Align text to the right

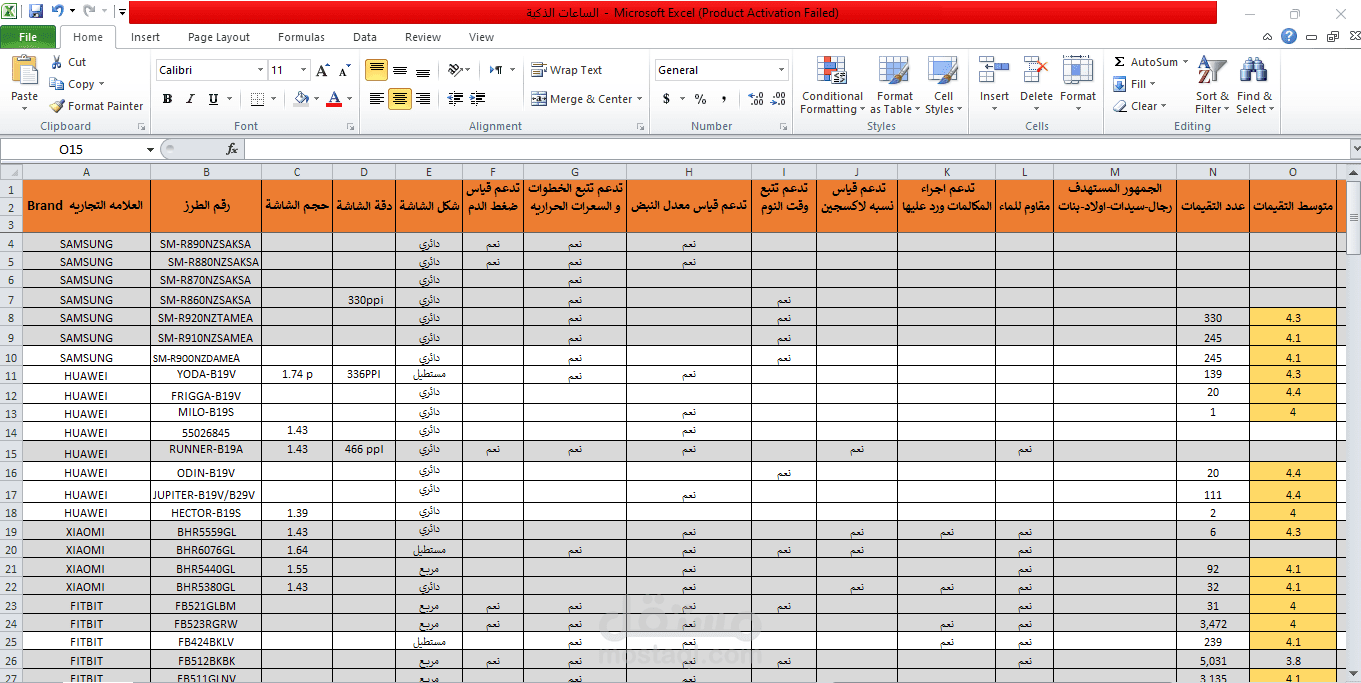[x=423, y=99]
